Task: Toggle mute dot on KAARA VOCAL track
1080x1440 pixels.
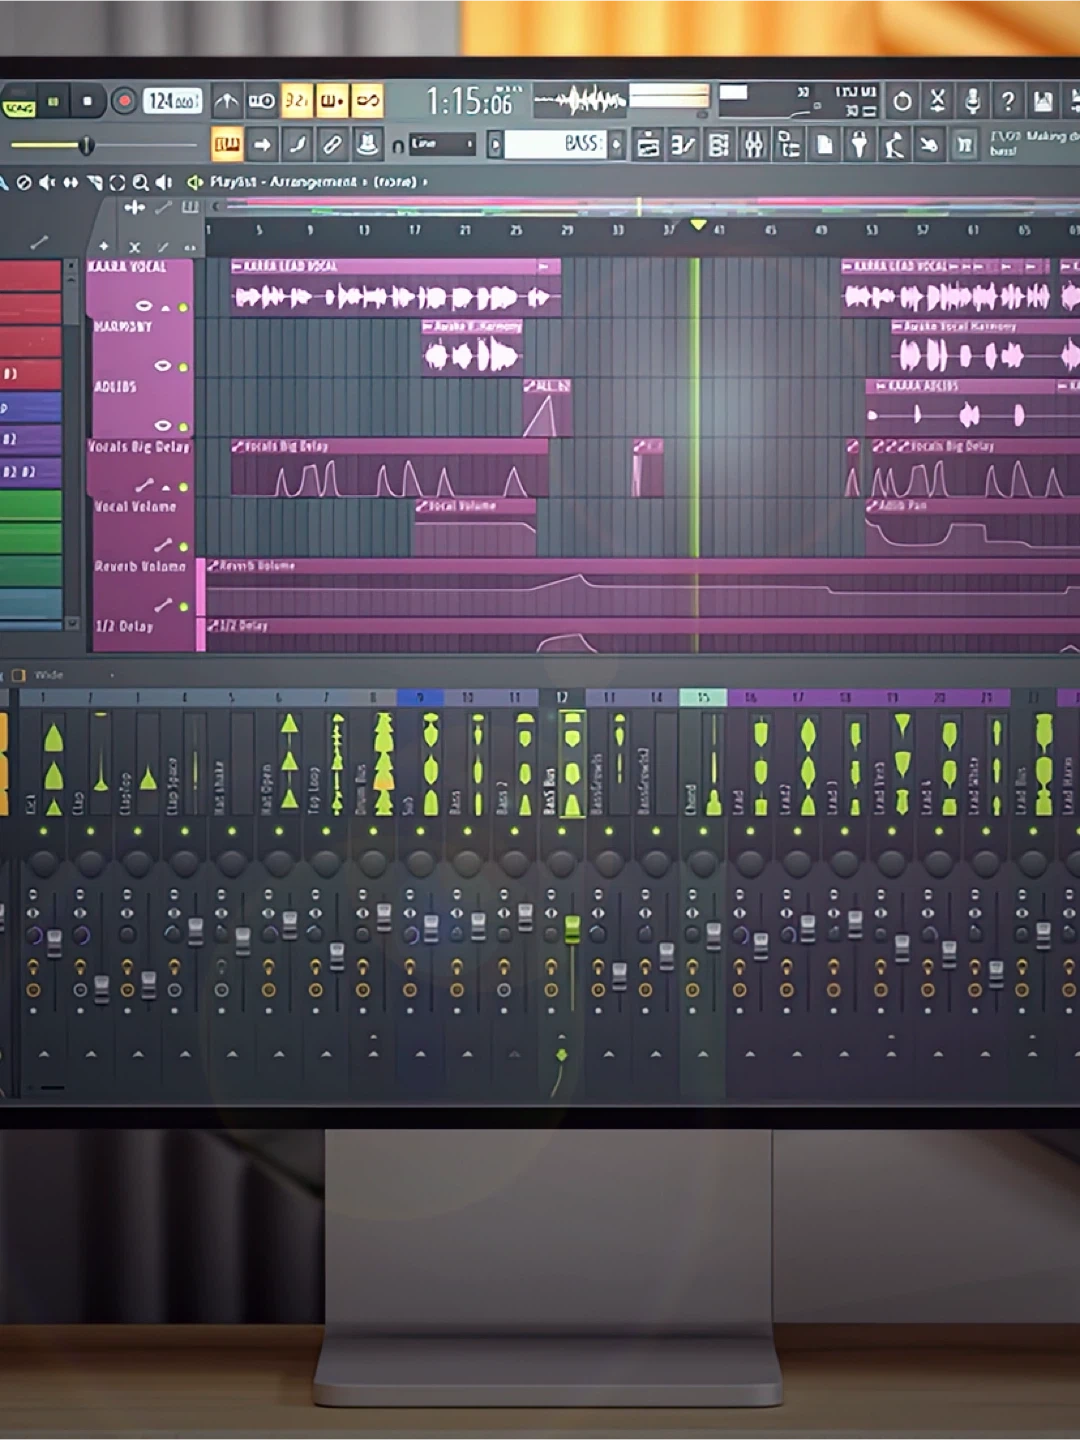Action: click(x=183, y=307)
